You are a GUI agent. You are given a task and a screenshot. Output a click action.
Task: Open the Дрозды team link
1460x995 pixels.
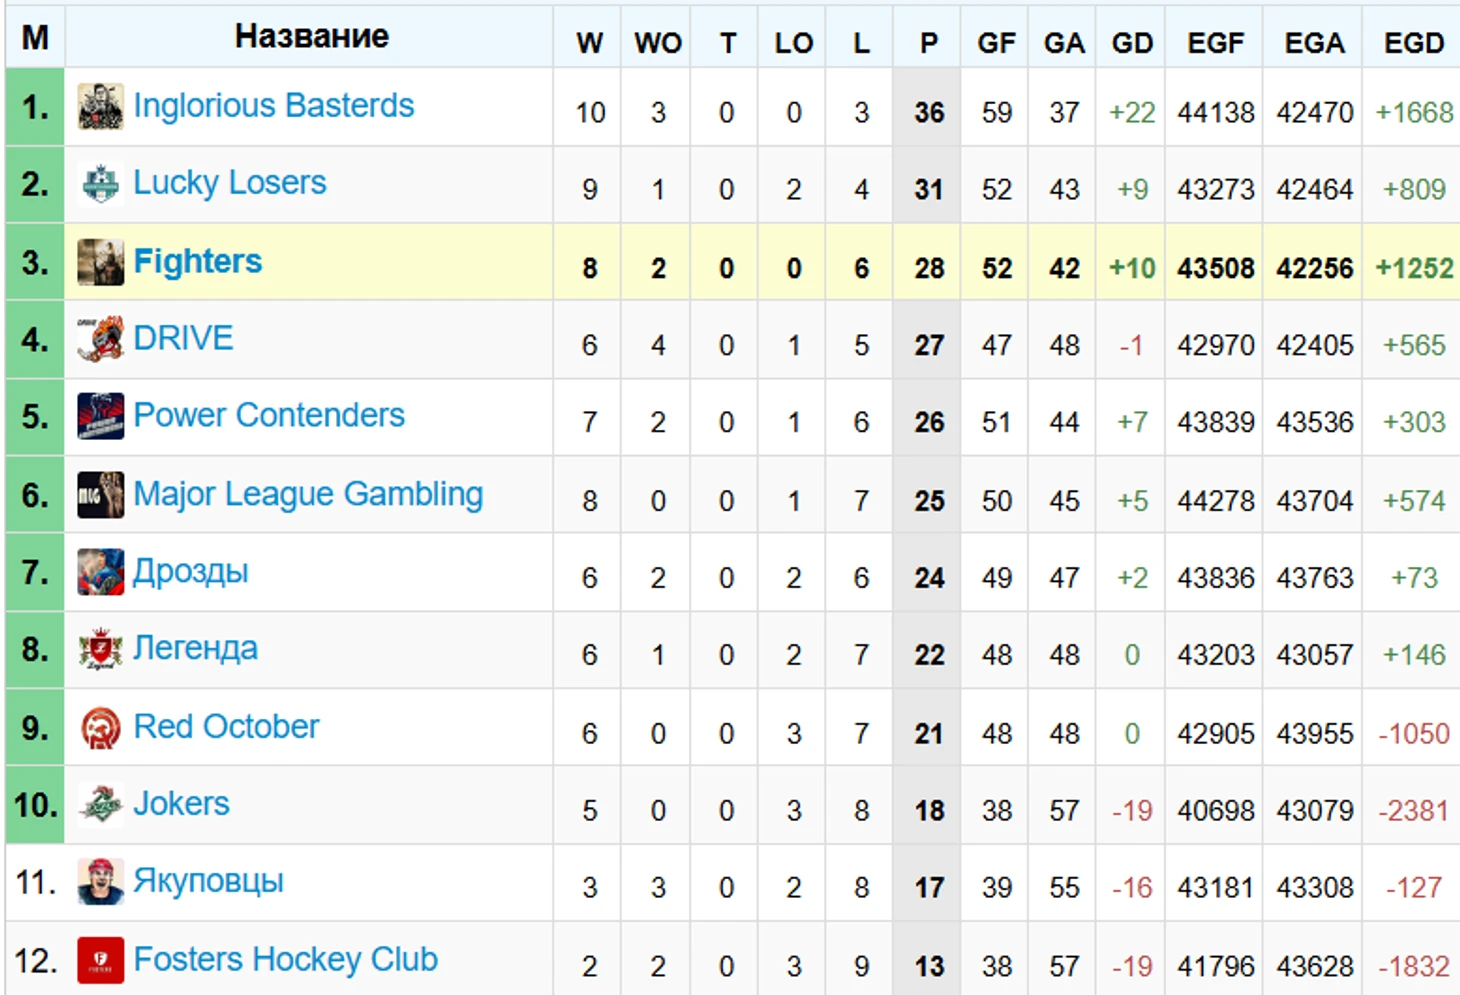tap(190, 572)
